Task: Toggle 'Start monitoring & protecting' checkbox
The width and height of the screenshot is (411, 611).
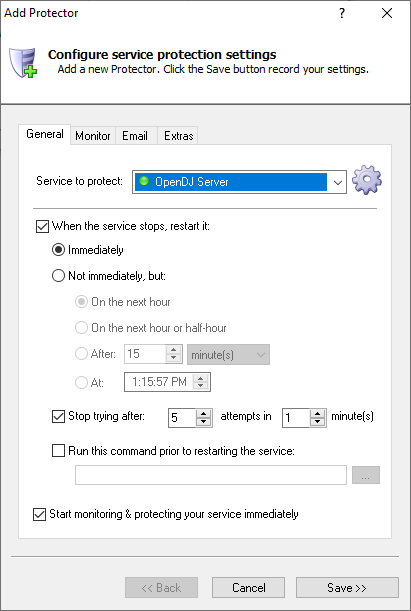Action: (39, 514)
